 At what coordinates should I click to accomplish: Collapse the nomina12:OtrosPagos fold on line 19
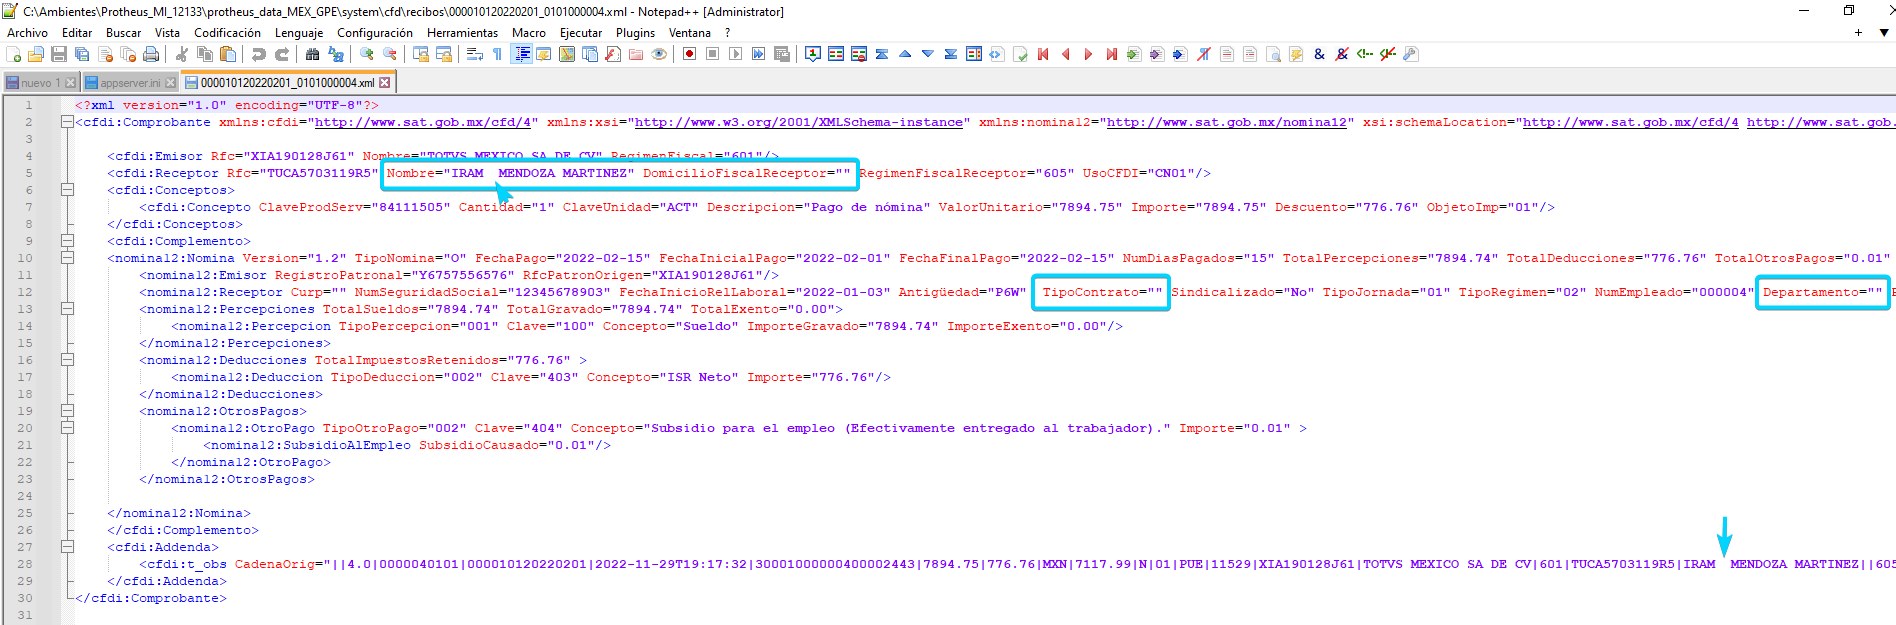tap(67, 411)
